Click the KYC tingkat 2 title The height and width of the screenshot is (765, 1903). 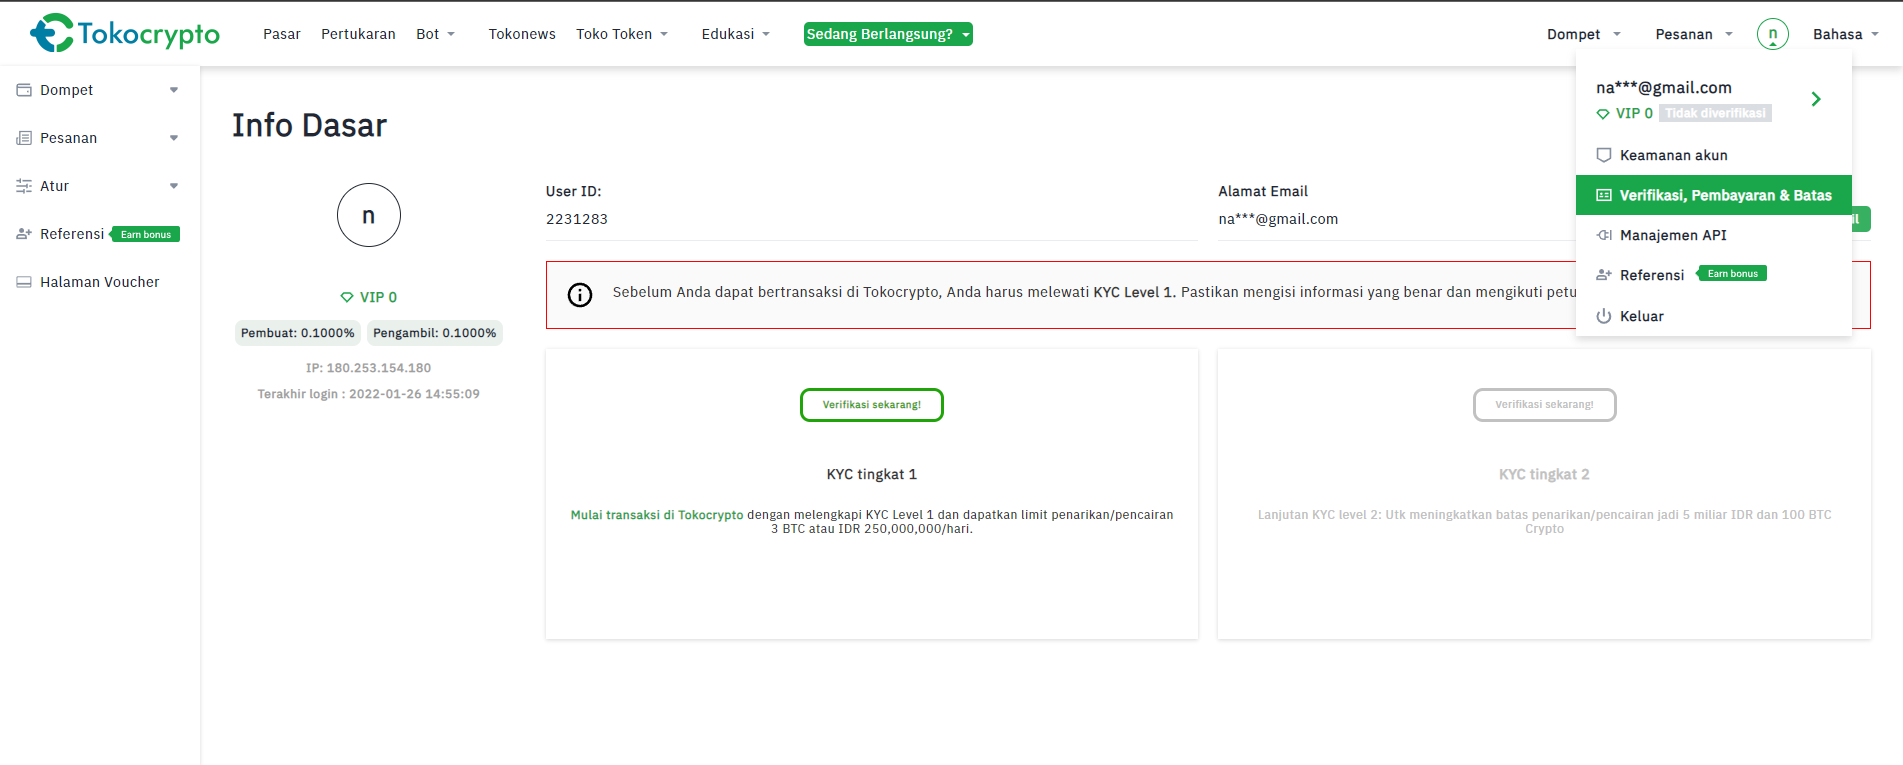pos(1544,474)
